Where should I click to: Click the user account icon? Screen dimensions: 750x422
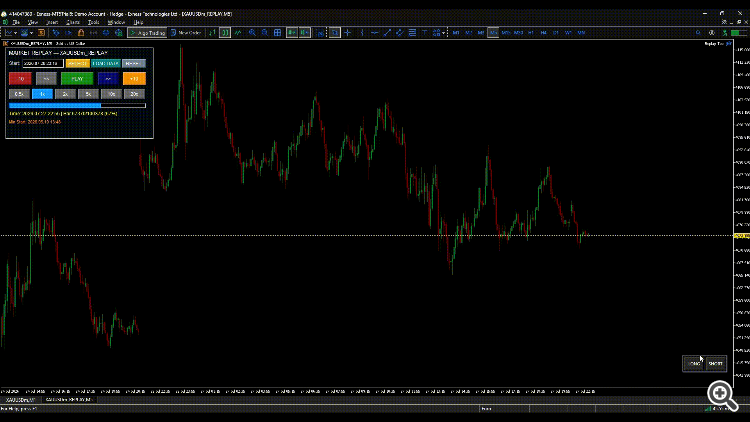pyautogui.click(x=712, y=33)
